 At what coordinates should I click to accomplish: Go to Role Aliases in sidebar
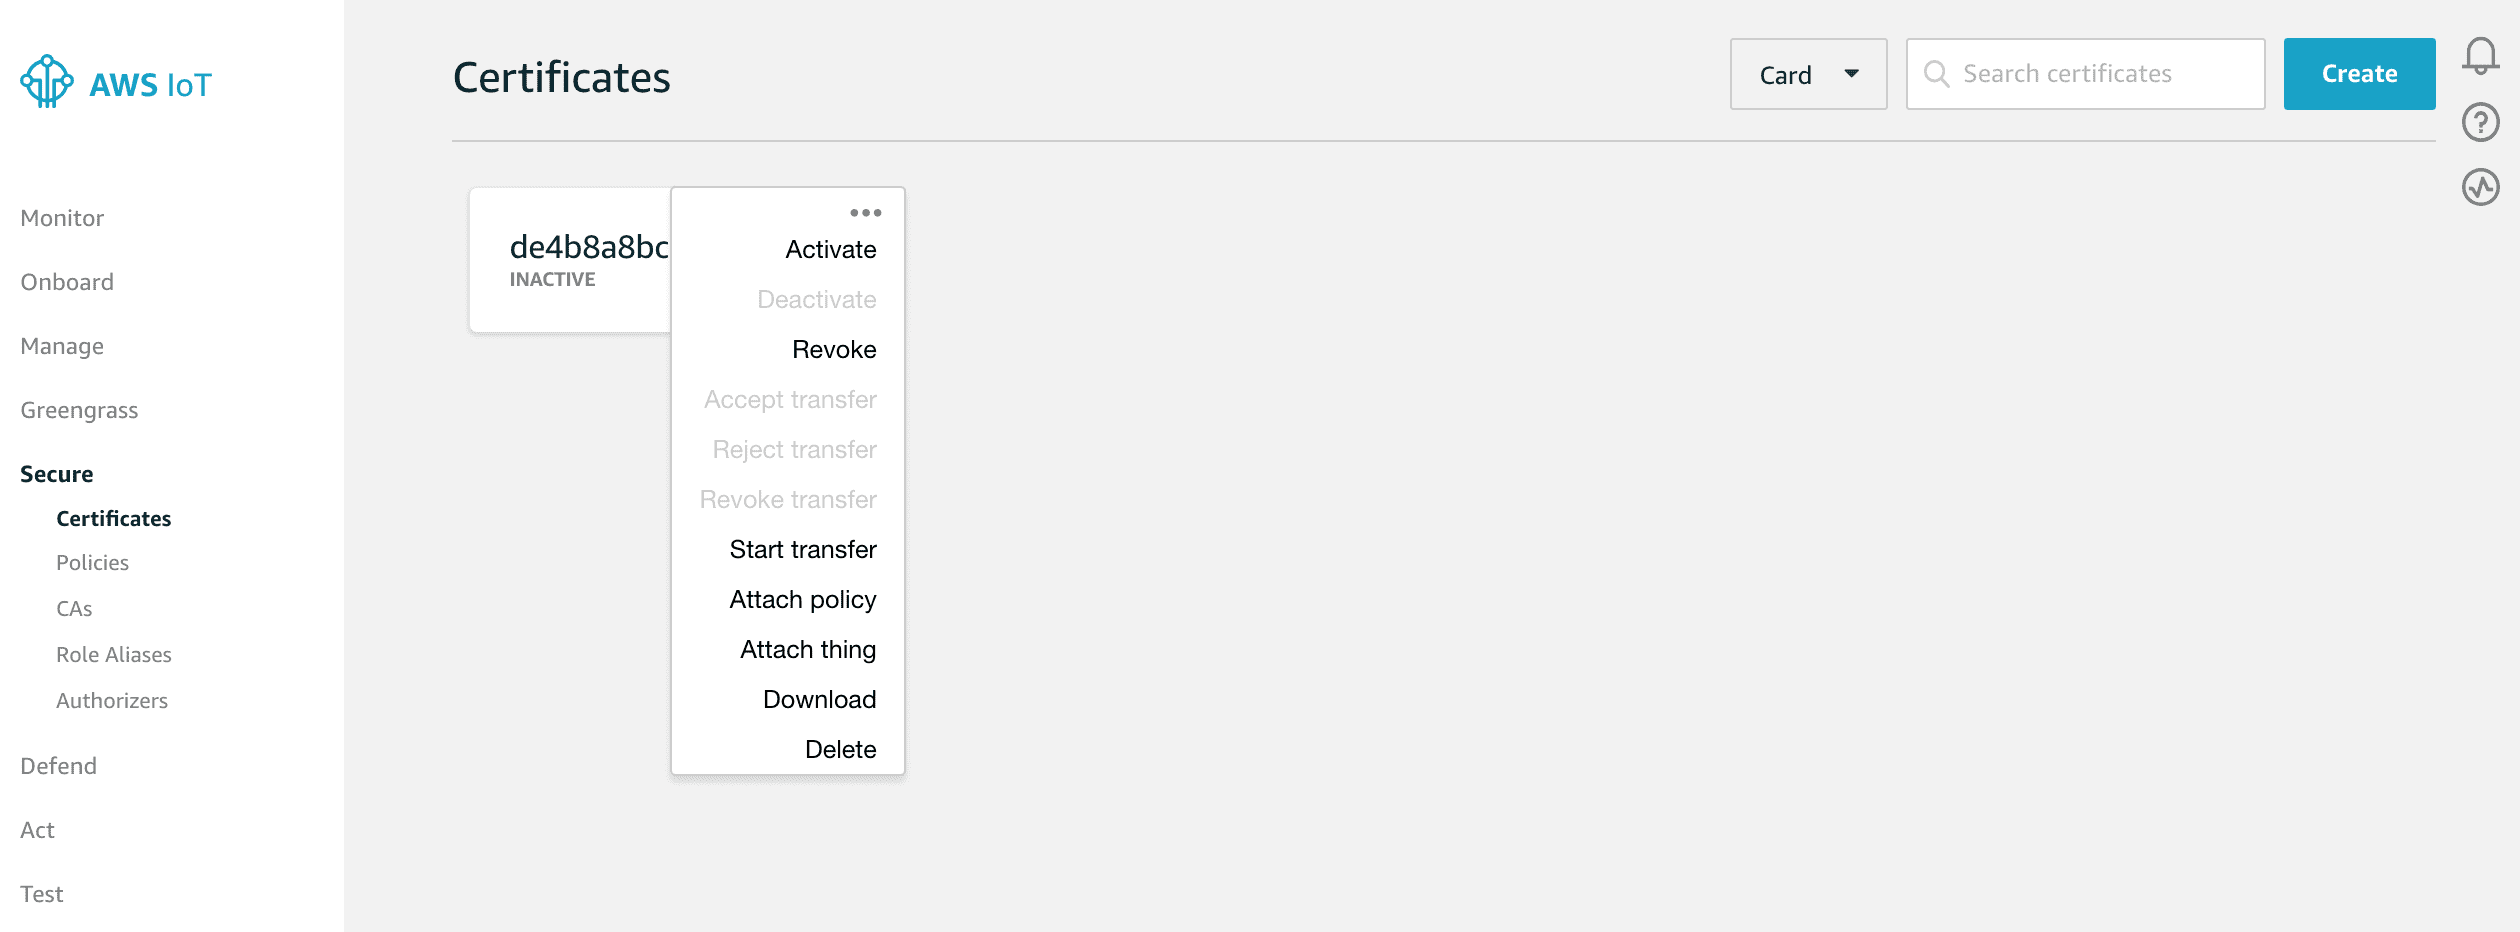tap(114, 655)
